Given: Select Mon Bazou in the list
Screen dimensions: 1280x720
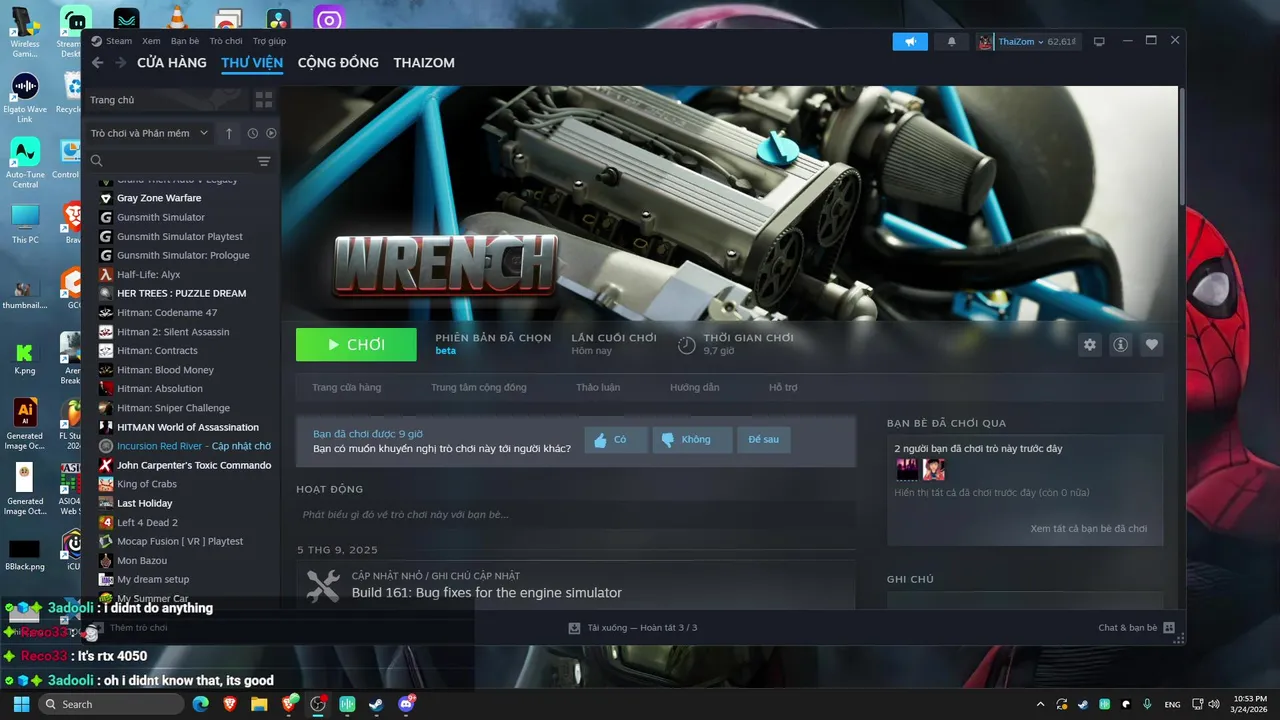Looking at the screenshot, I should [141, 560].
